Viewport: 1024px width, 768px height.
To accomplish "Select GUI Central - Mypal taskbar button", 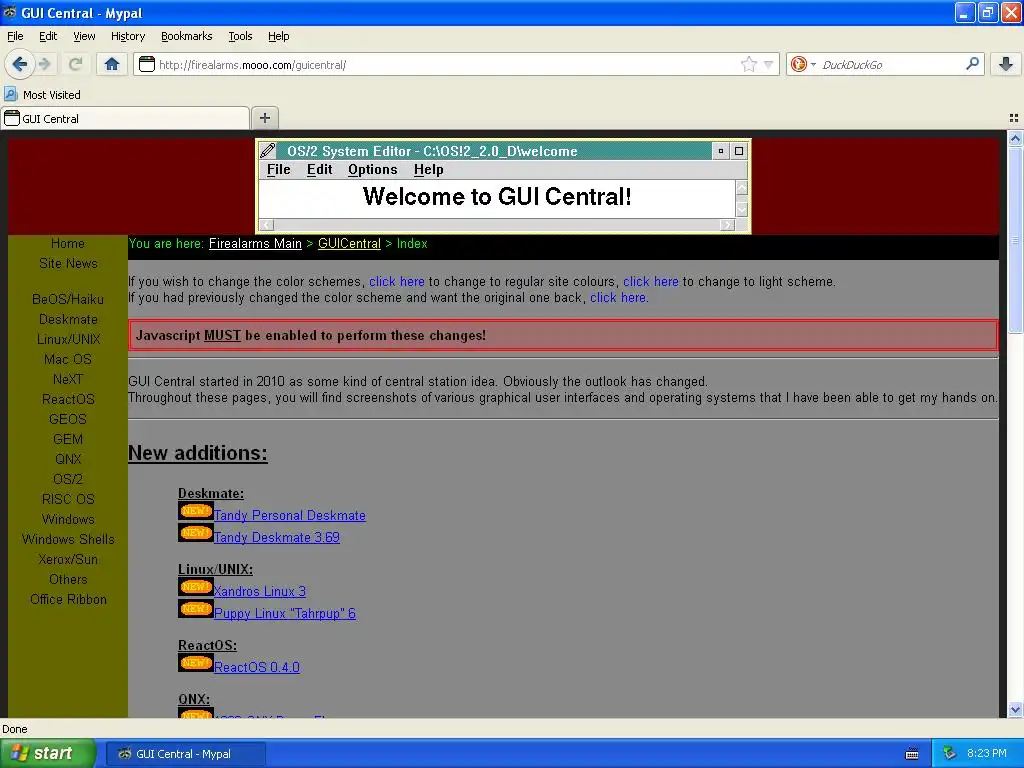I will click(x=185, y=754).
